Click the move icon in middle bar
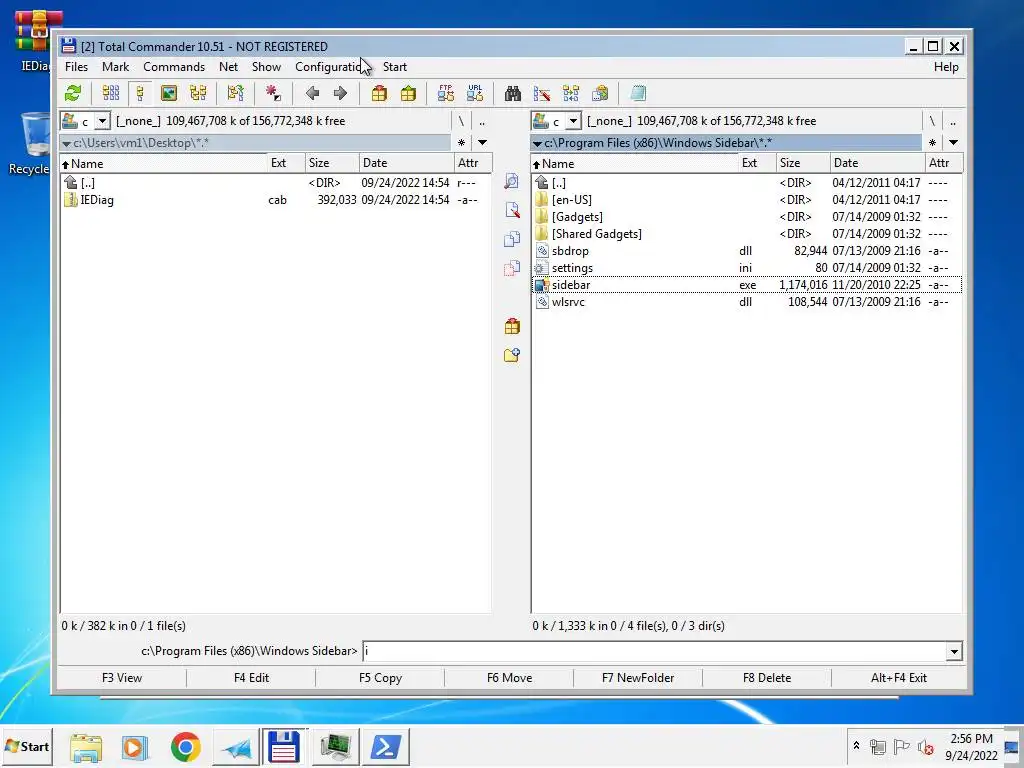This screenshot has height=768, width=1024. pos(512,268)
